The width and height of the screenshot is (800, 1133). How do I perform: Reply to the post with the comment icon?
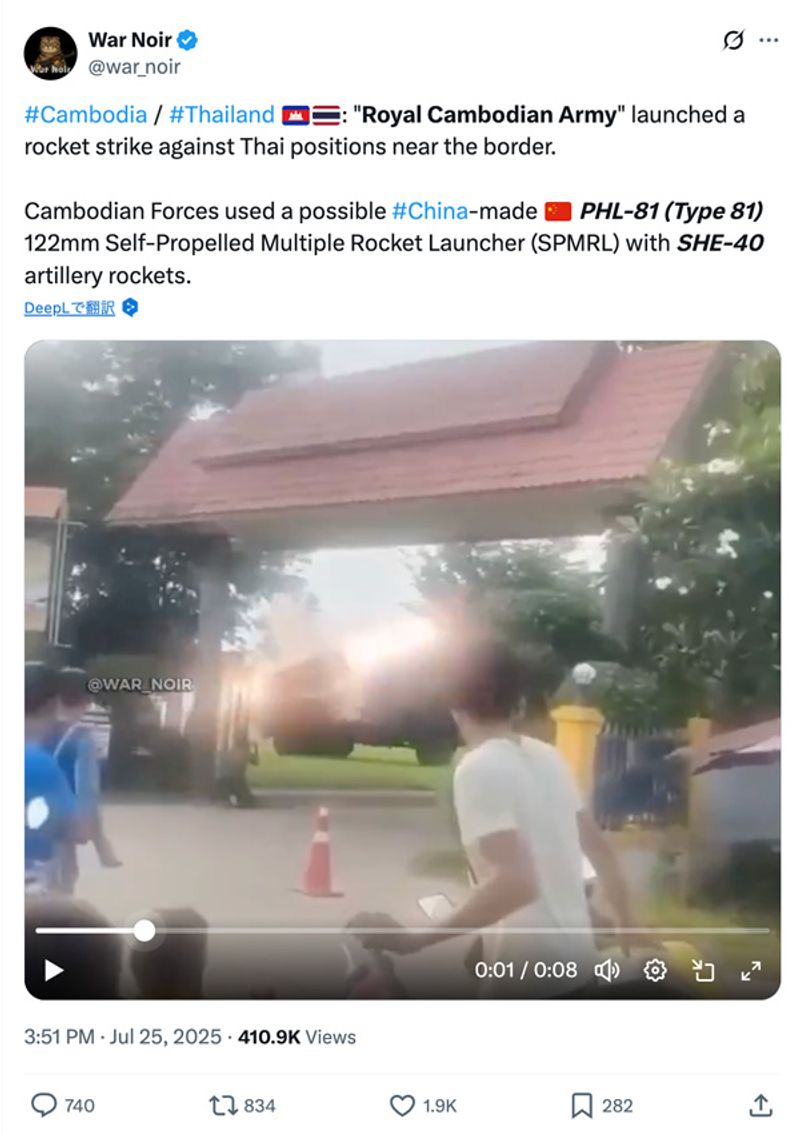pyautogui.click(x=44, y=1105)
